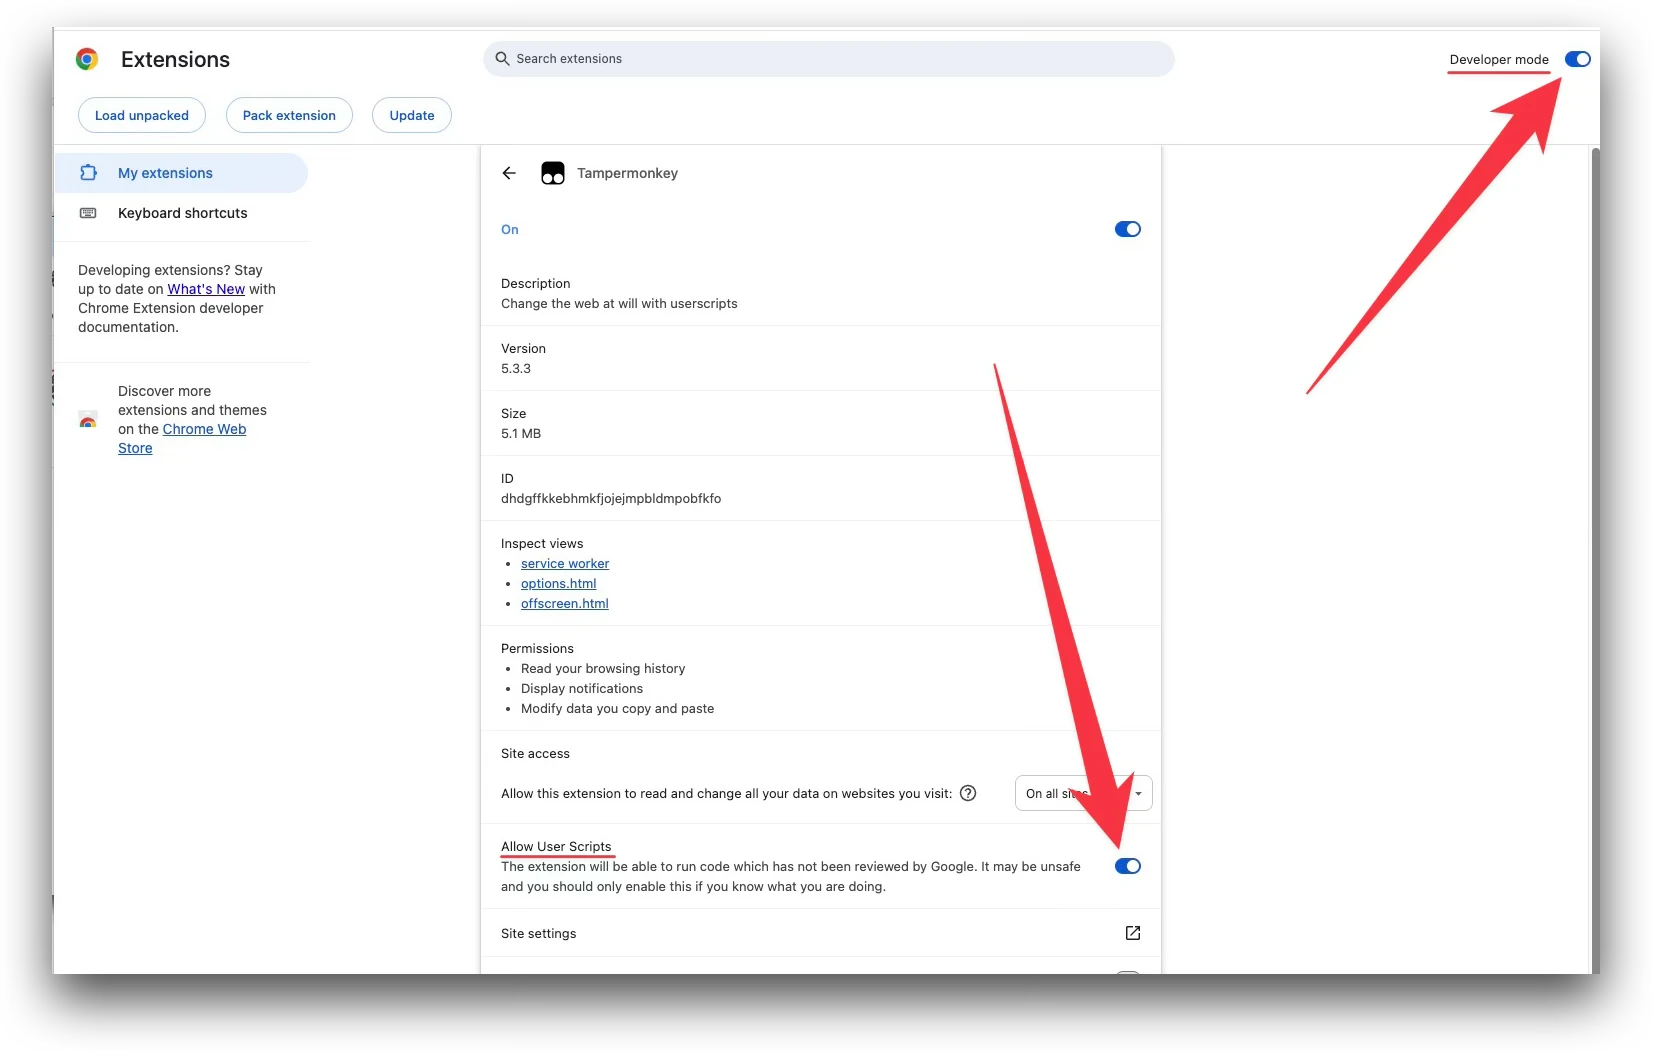Click 'Display notifications' permission text
The width and height of the screenshot is (1653, 1052).
(x=582, y=688)
